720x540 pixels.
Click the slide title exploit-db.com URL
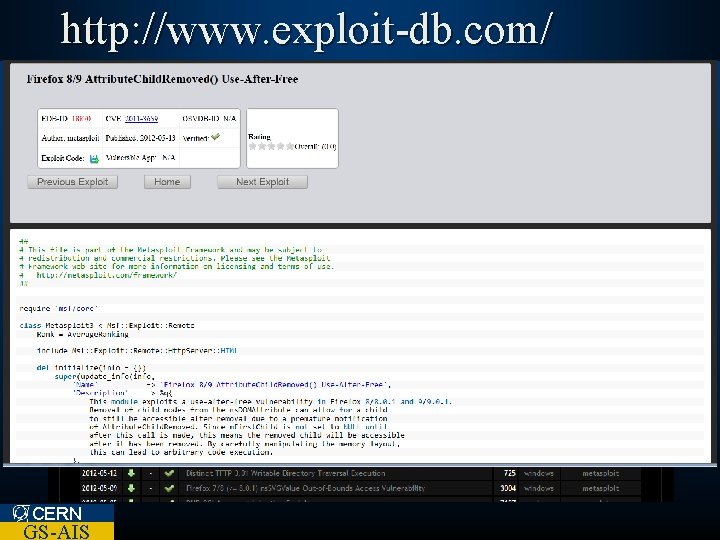(x=306, y=30)
